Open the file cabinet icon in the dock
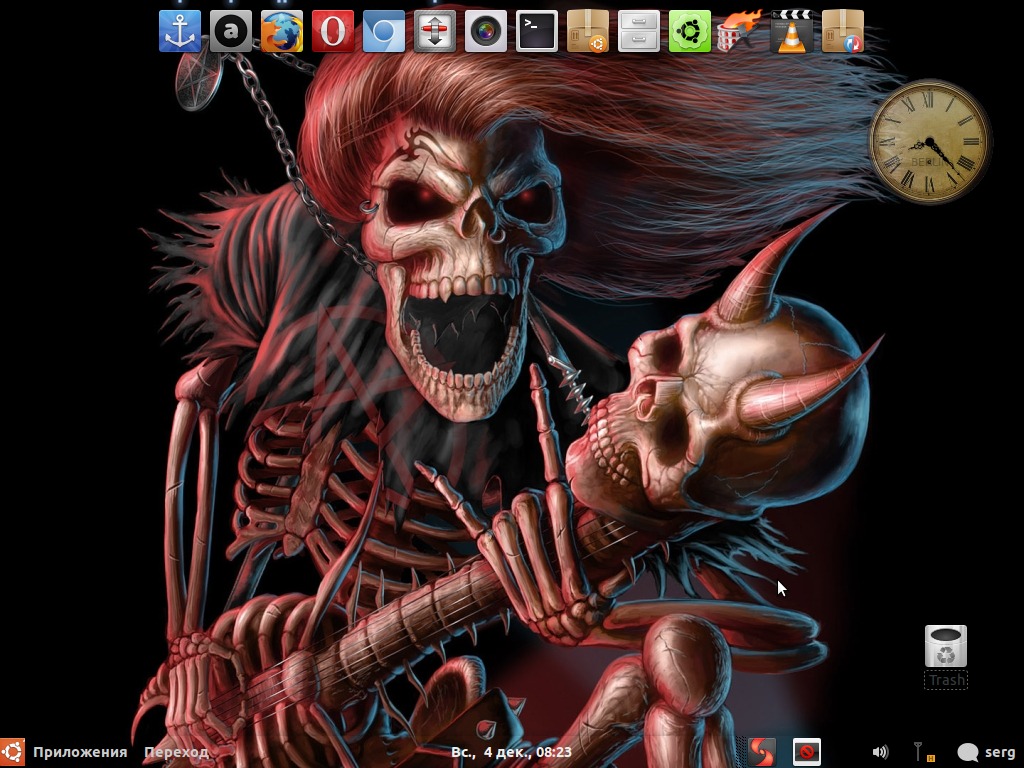 (639, 31)
